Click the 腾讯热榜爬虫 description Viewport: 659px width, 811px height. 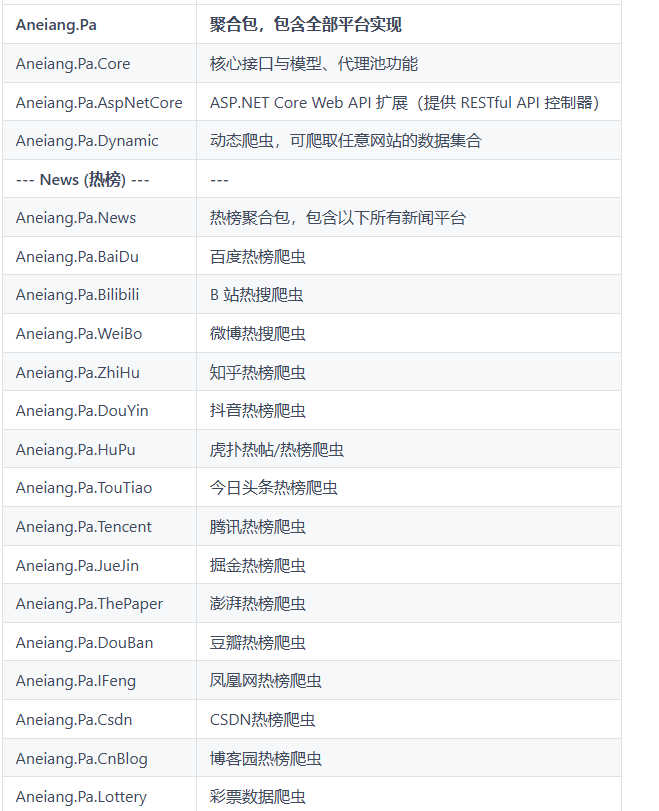coord(258,527)
